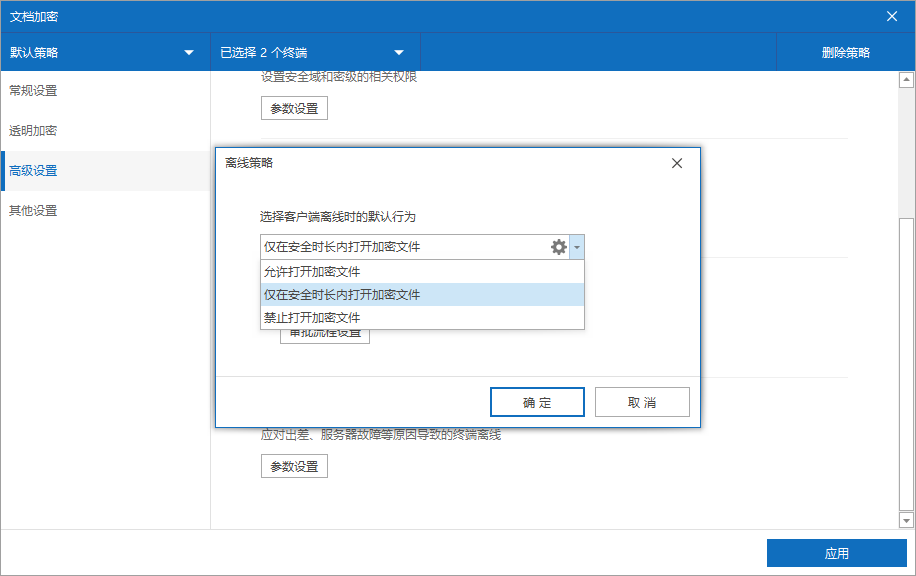Screen dimensions: 916x576
Task: Click 删除策略 in the header
Action: (x=845, y=53)
